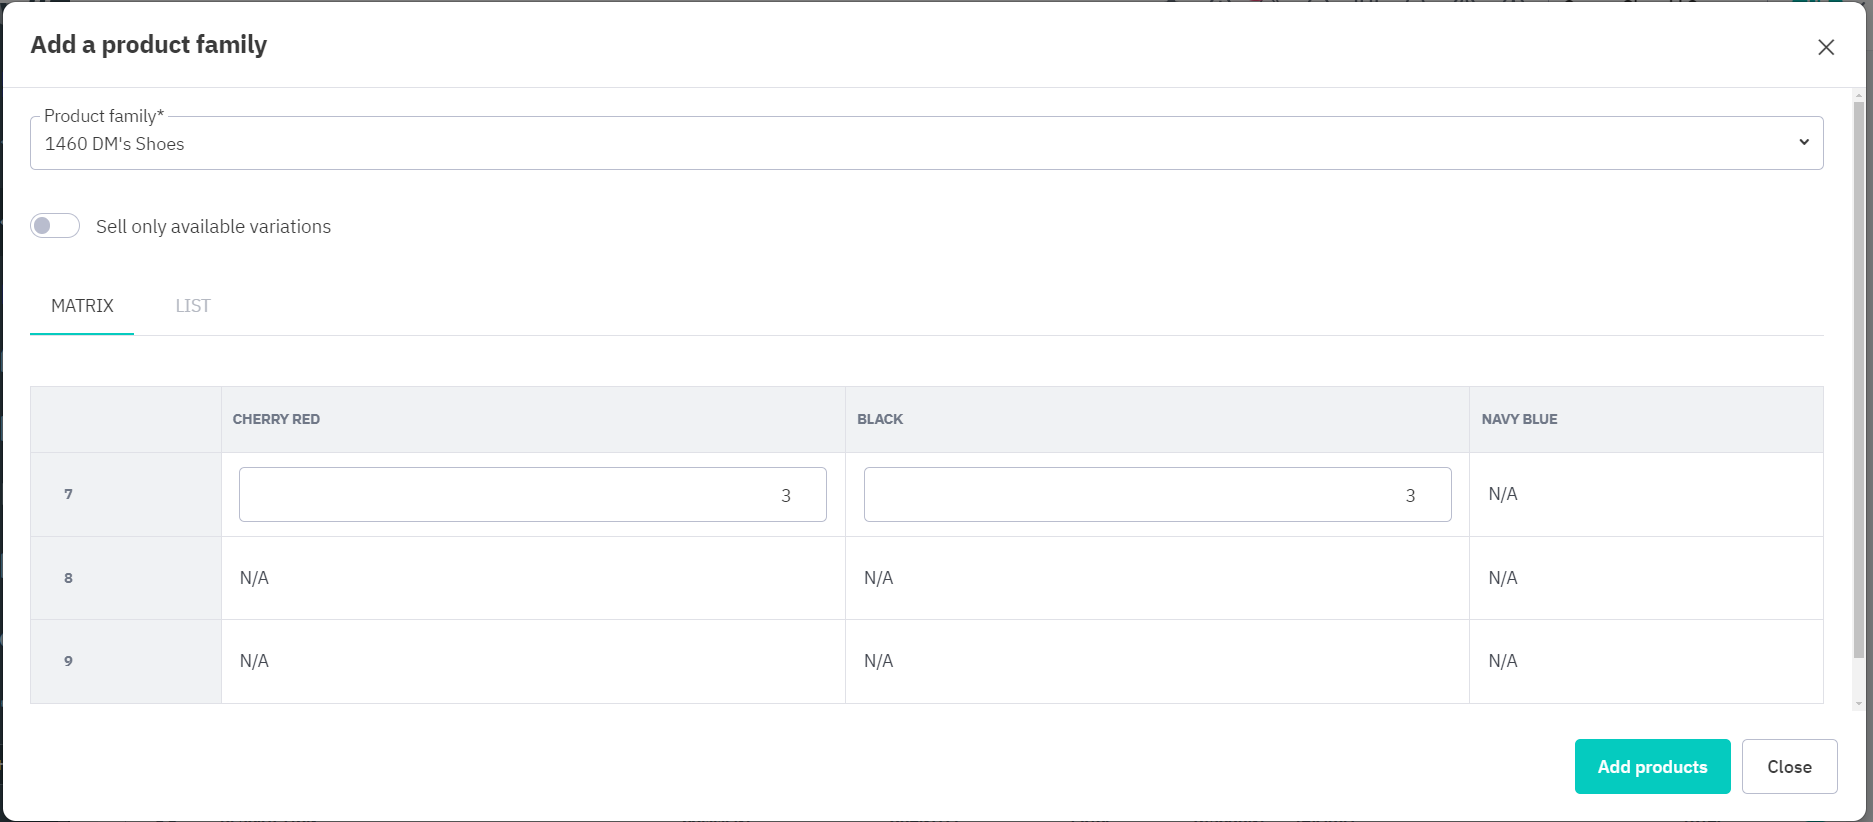Switch to the LIST tab
The height and width of the screenshot is (822, 1873).
pyautogui.click(x=193, y=306)
